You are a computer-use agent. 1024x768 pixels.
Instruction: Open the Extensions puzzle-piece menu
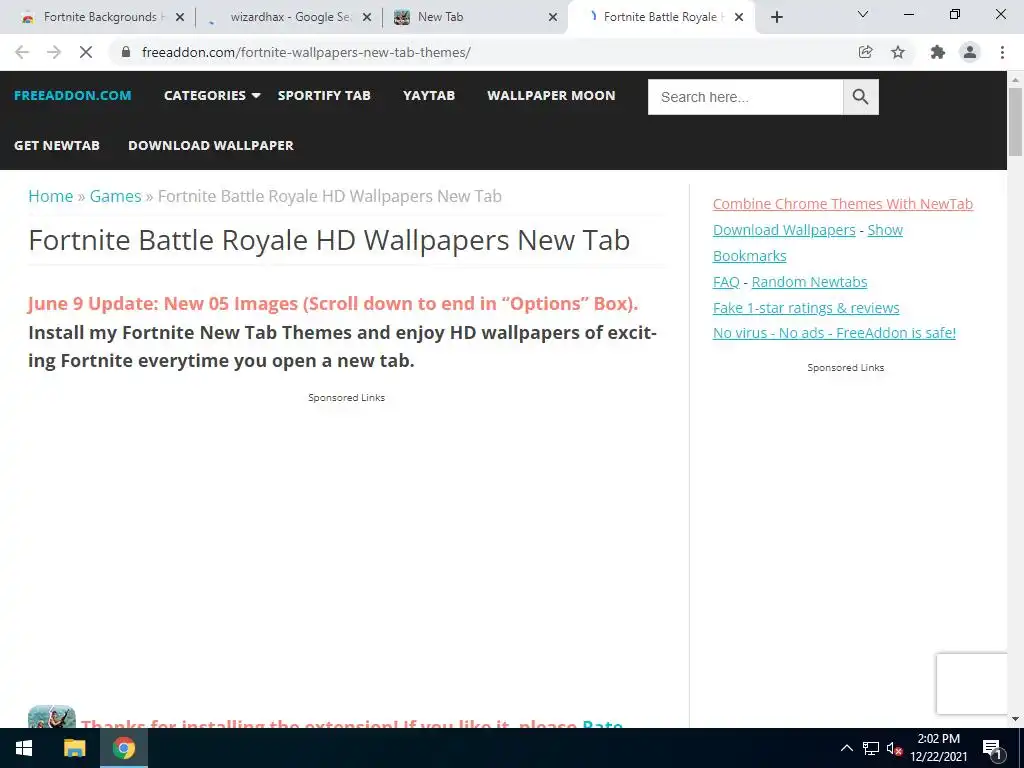click(x=938, y=52)
